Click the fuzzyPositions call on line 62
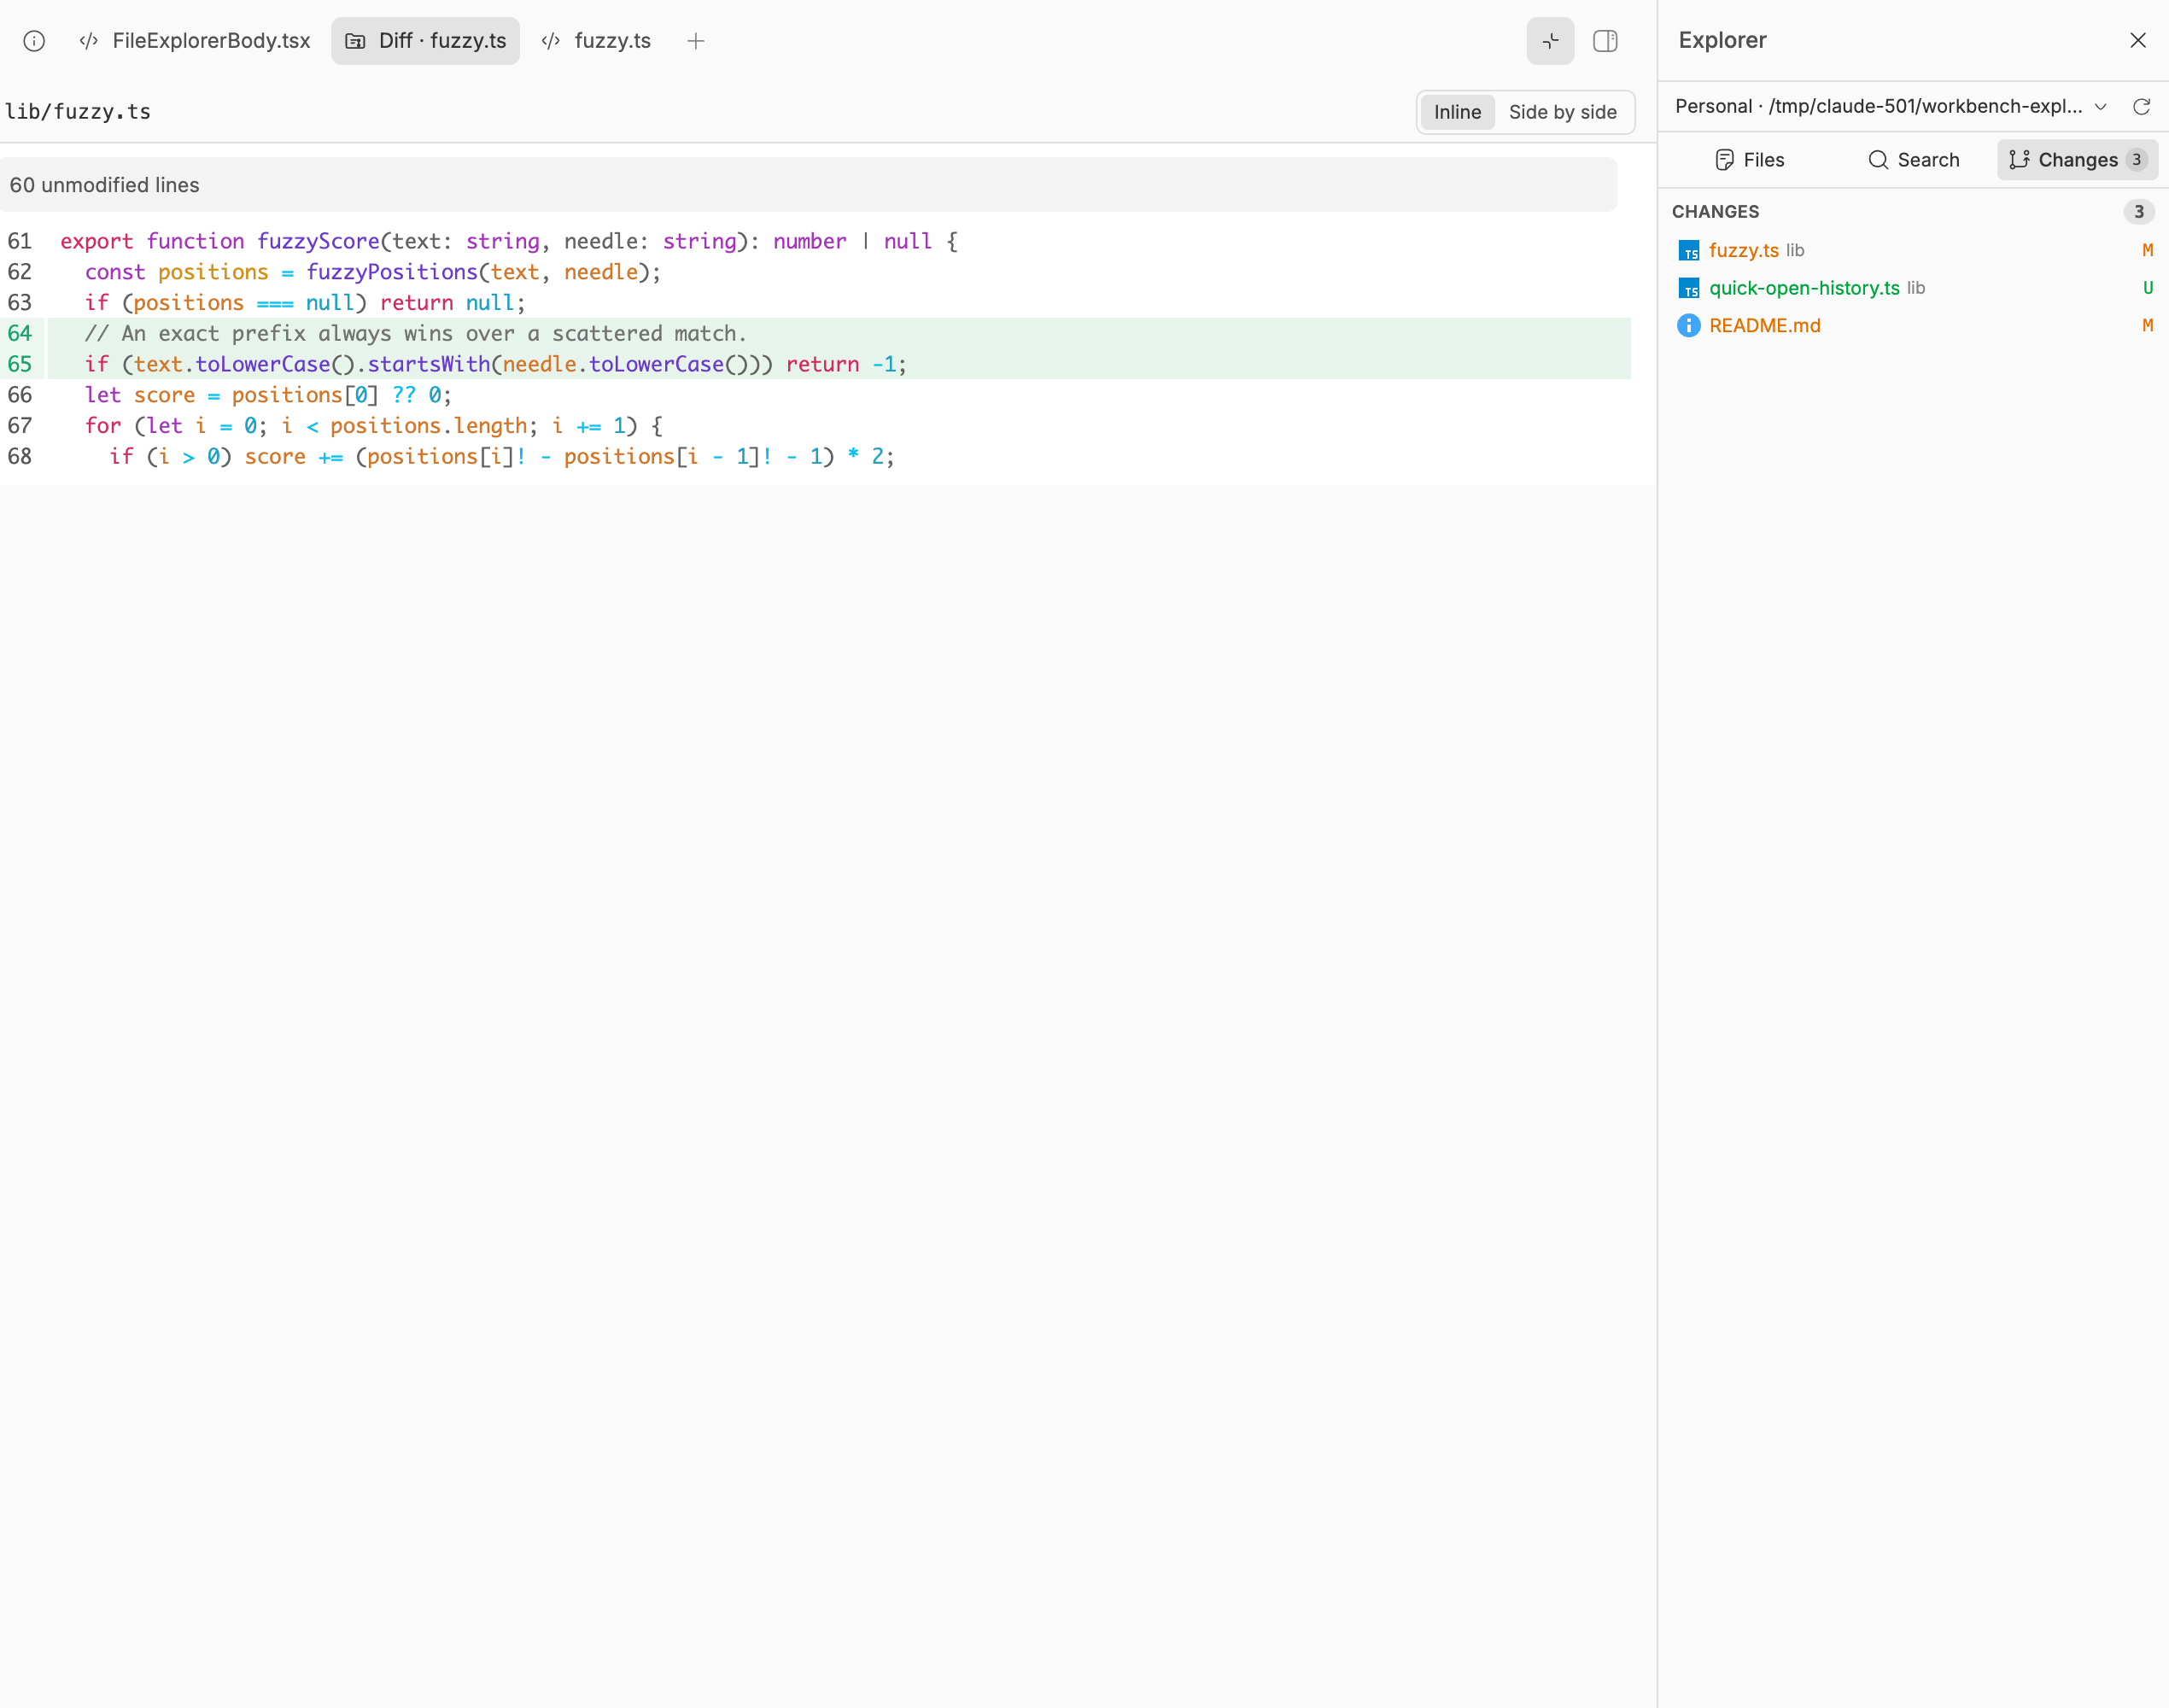2169x1708 pixels. click(x=392, y=272)
